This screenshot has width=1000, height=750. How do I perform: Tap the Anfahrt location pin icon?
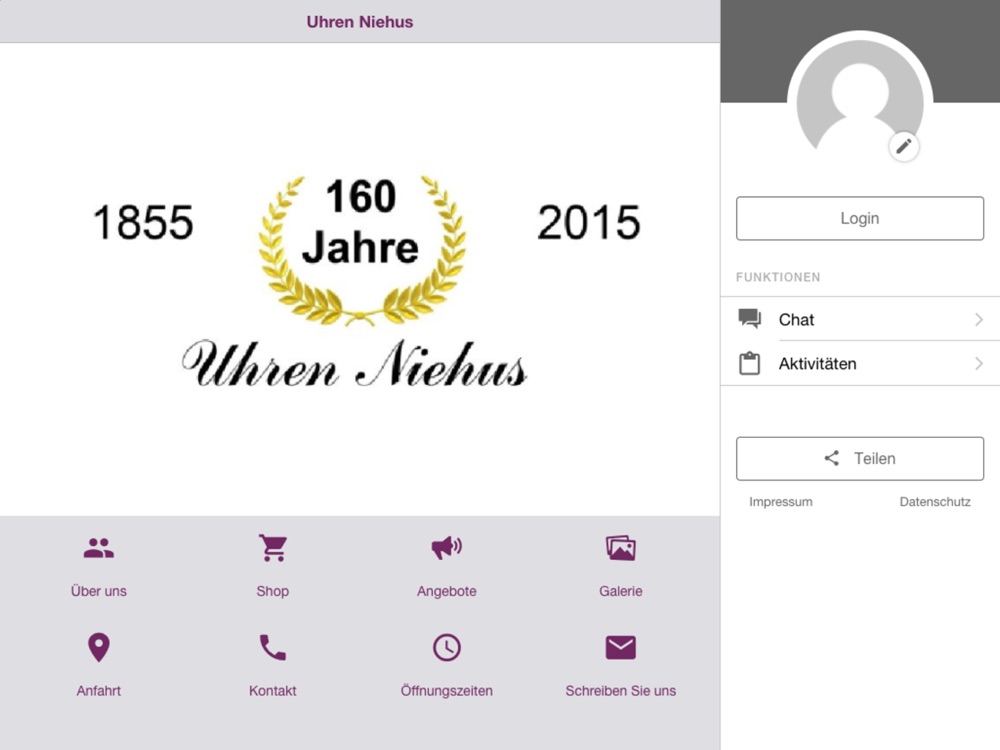[x=98, y=647]
